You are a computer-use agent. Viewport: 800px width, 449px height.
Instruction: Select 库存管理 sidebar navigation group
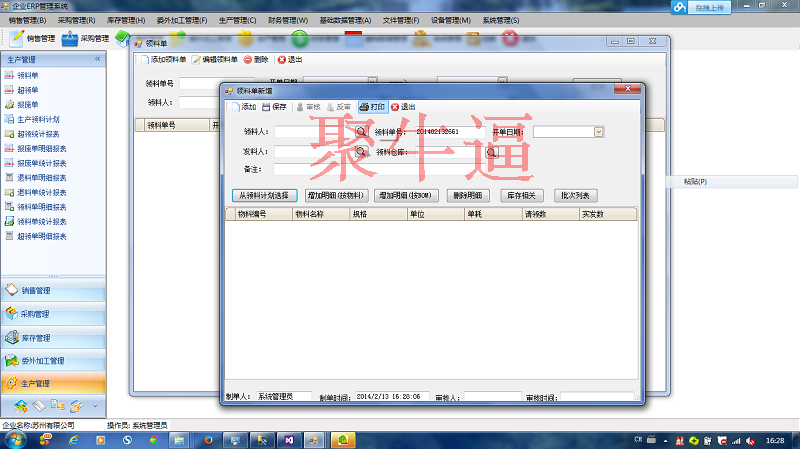pos(53,338)
